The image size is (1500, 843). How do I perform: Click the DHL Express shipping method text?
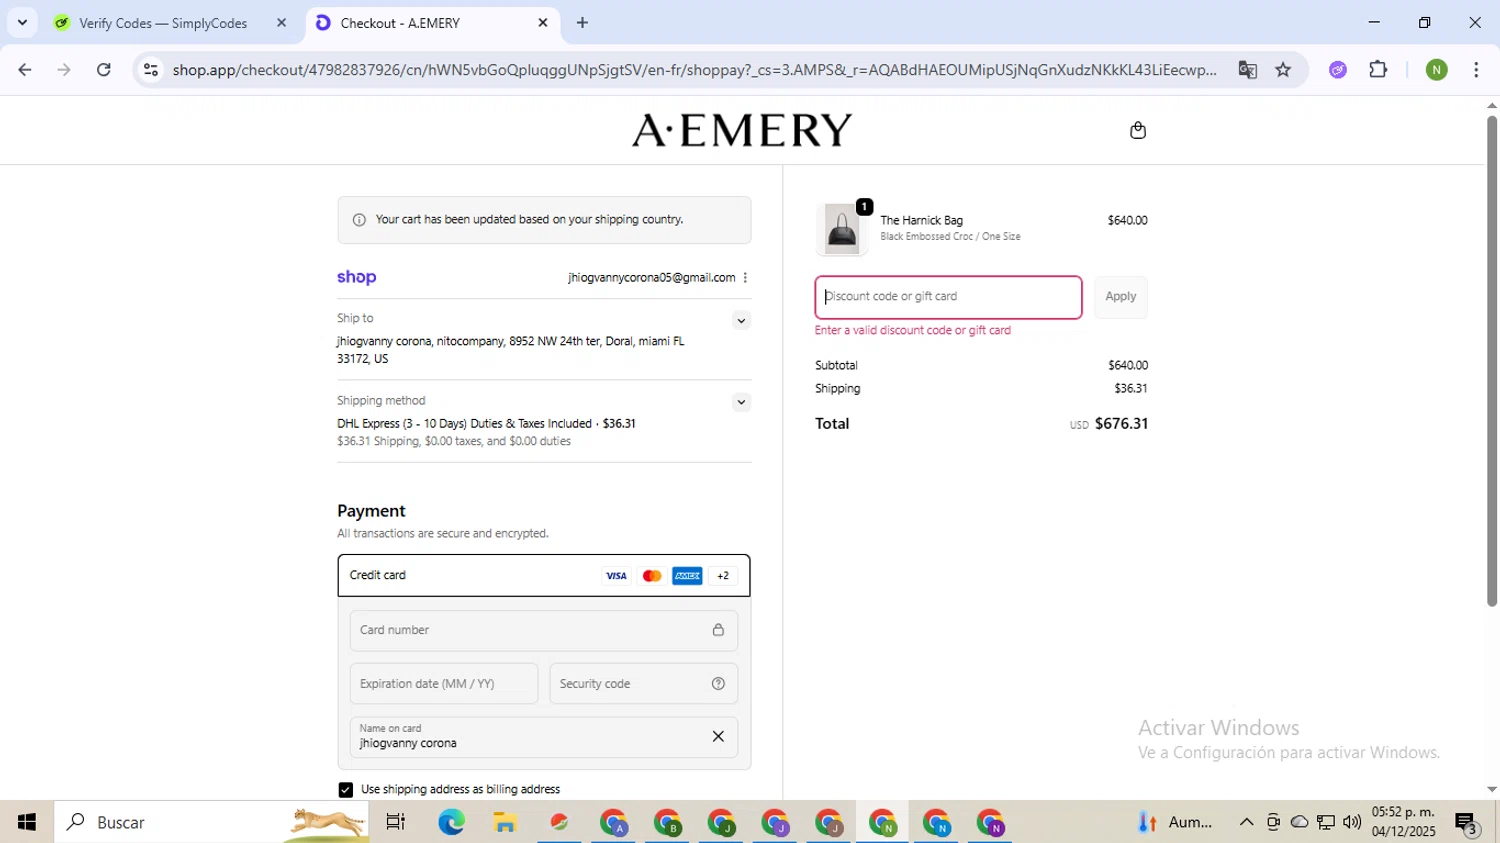tap(486, 424)
